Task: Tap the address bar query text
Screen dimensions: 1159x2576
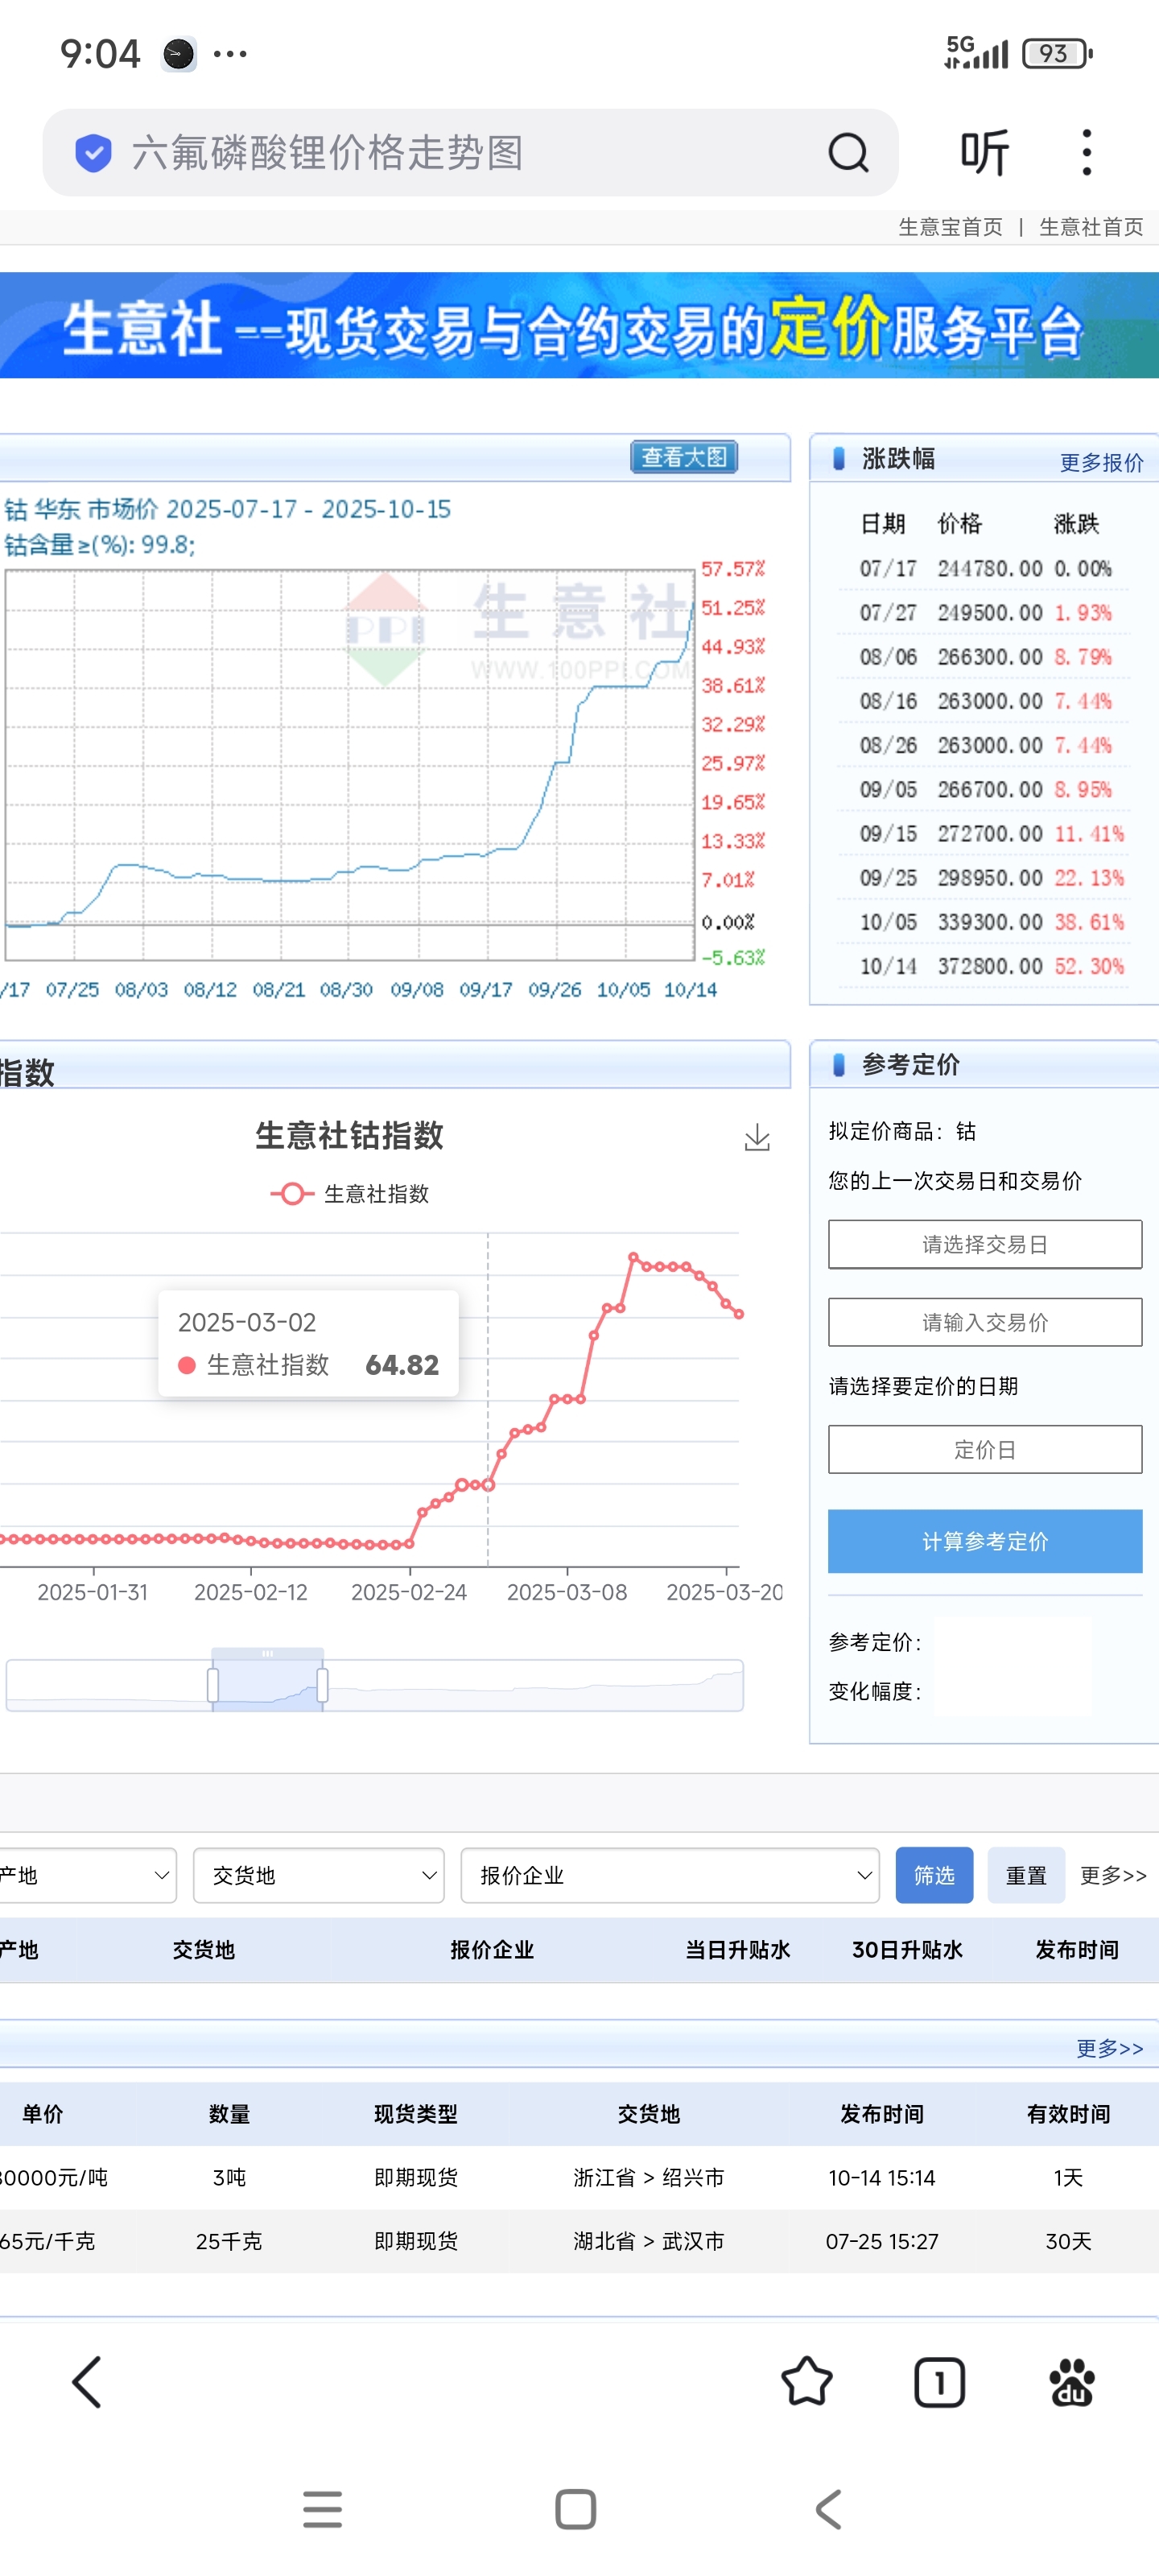Action: (327, 153)
